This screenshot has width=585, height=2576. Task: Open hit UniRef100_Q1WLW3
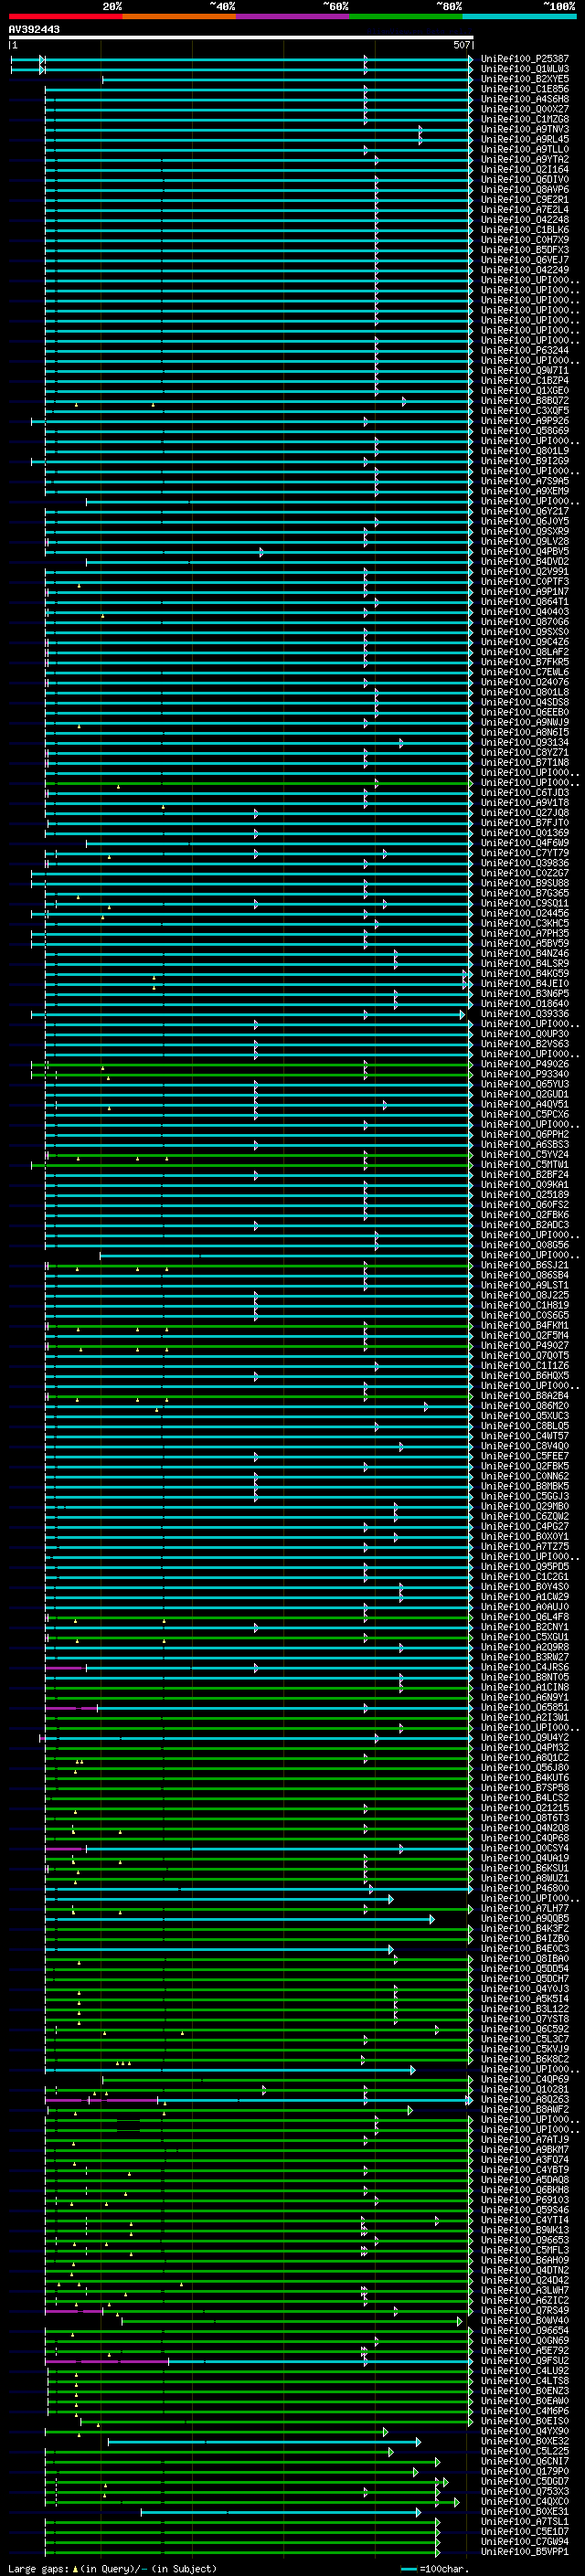525,69
